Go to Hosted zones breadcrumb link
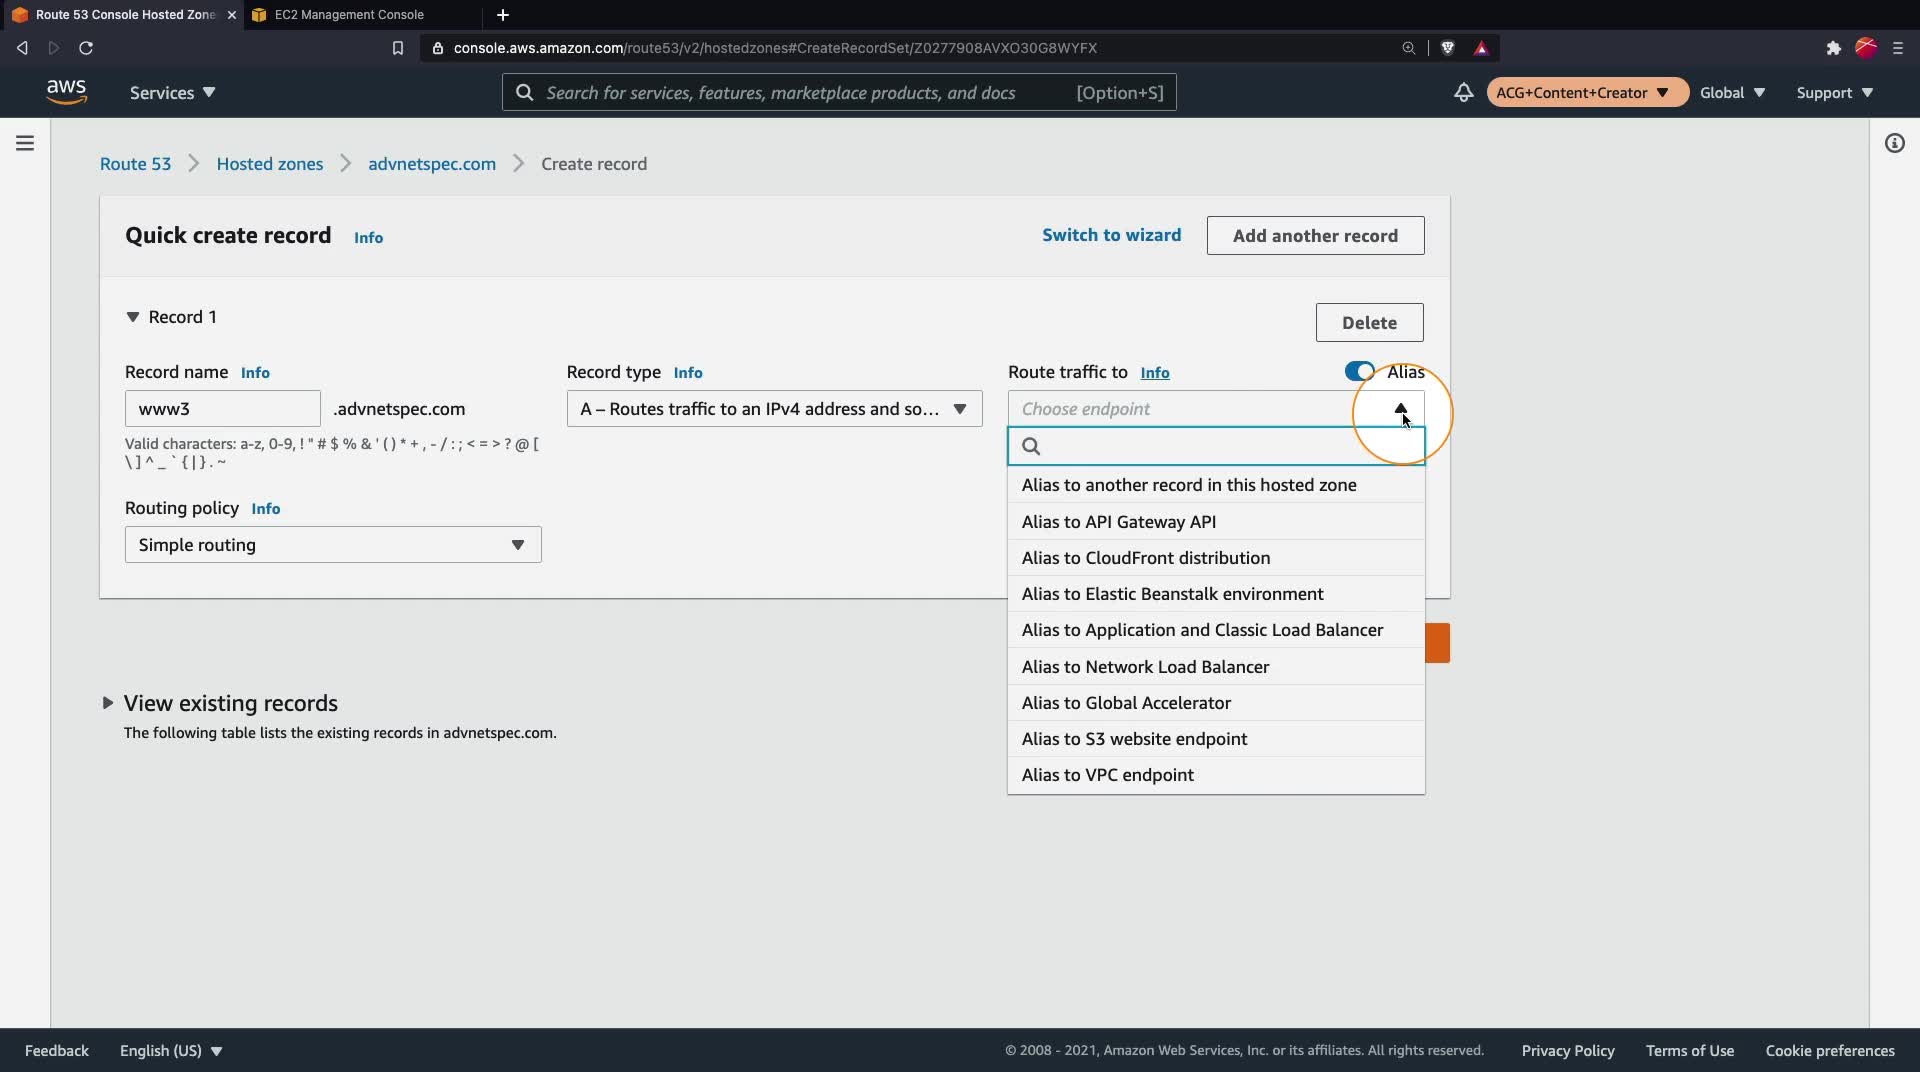Screen dimensions: 1920x1072 click(270, 164)
